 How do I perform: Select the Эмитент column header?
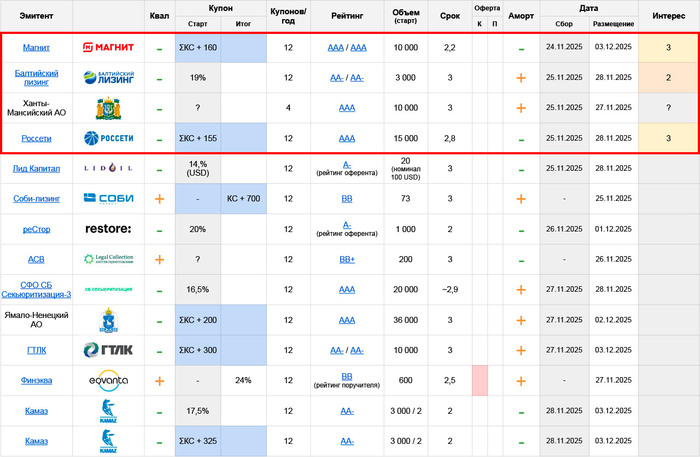pos(36,15)
